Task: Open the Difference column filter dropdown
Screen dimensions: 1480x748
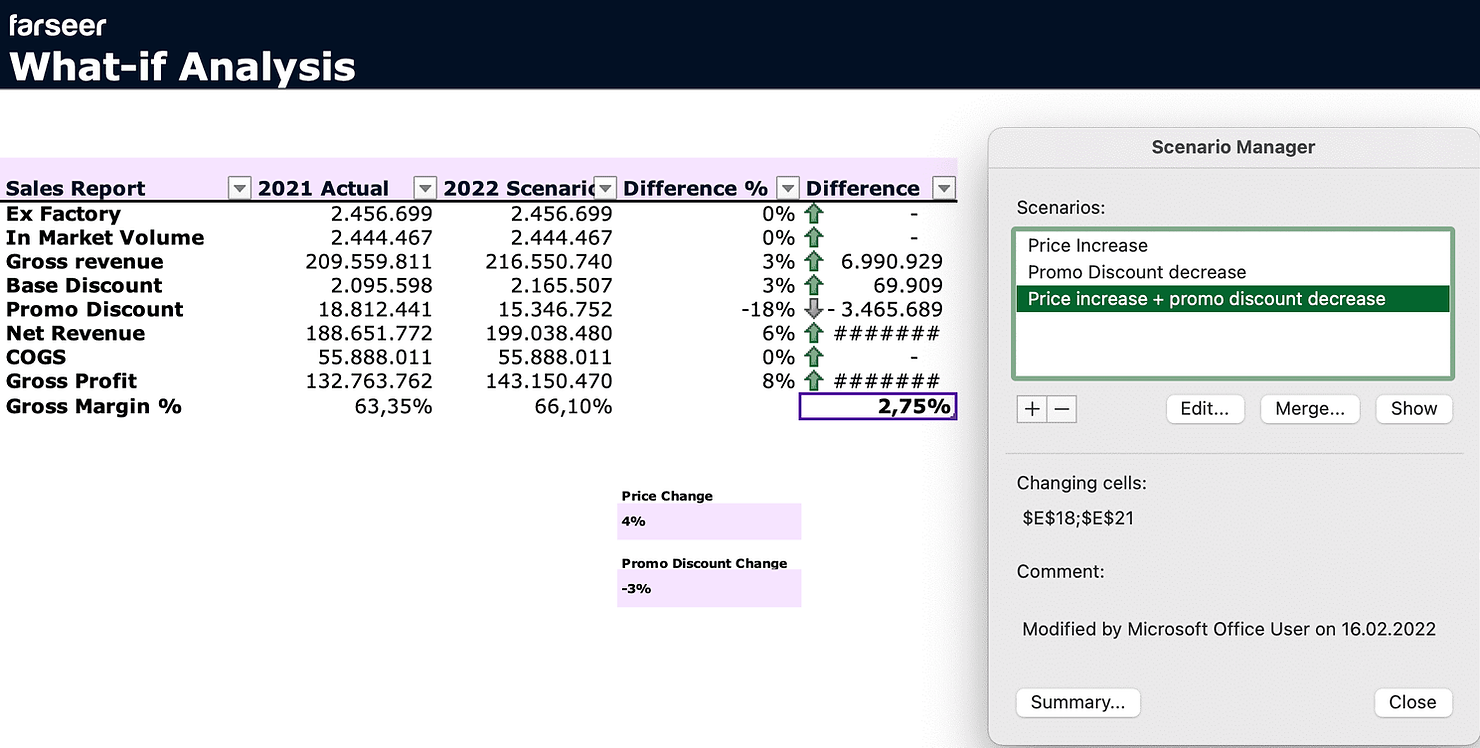Action: pyautogui.click(x=944, y=187)
